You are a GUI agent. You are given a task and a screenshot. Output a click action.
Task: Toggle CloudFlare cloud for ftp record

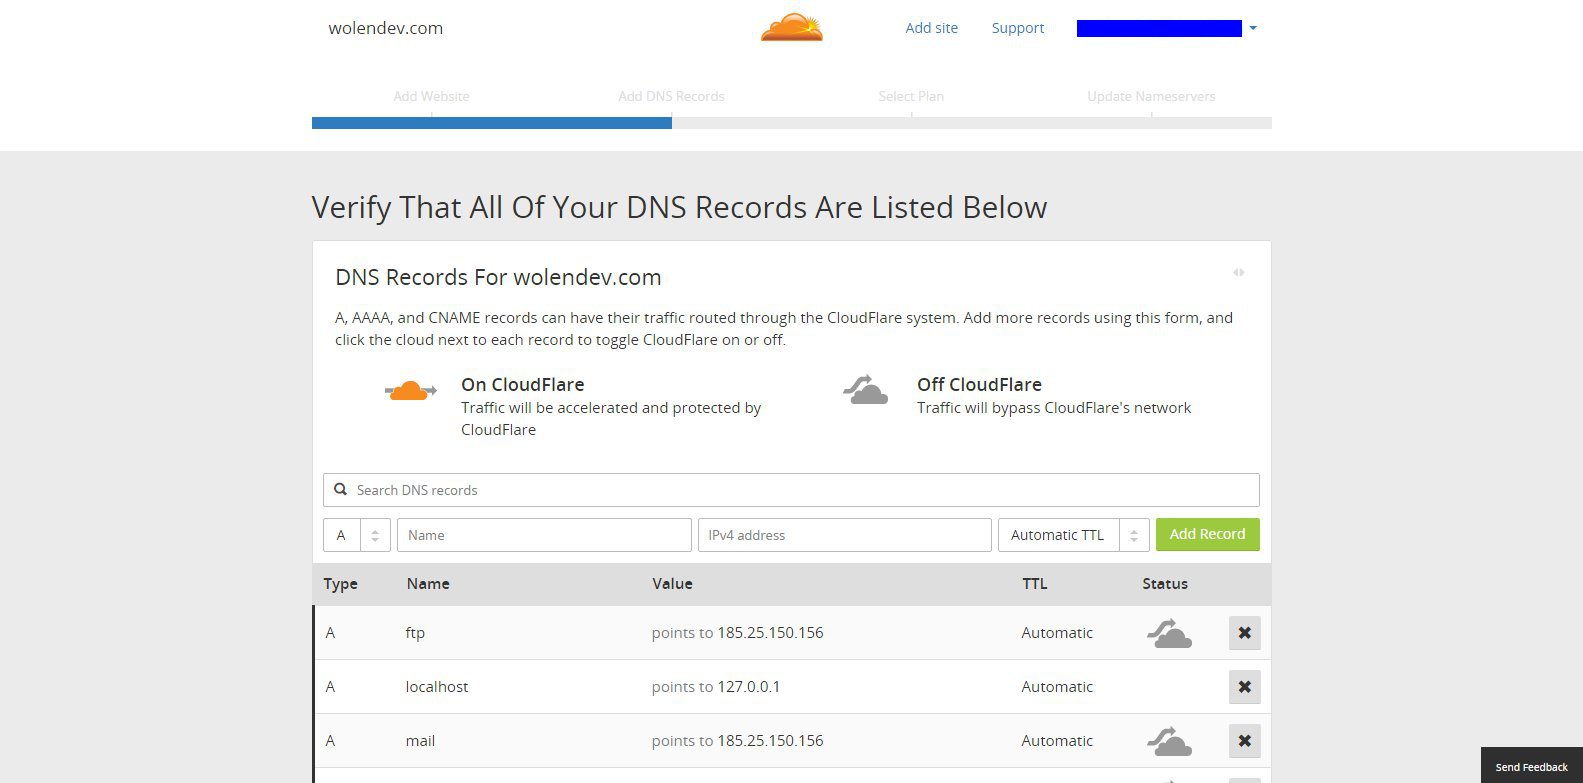pos(1169,633)
